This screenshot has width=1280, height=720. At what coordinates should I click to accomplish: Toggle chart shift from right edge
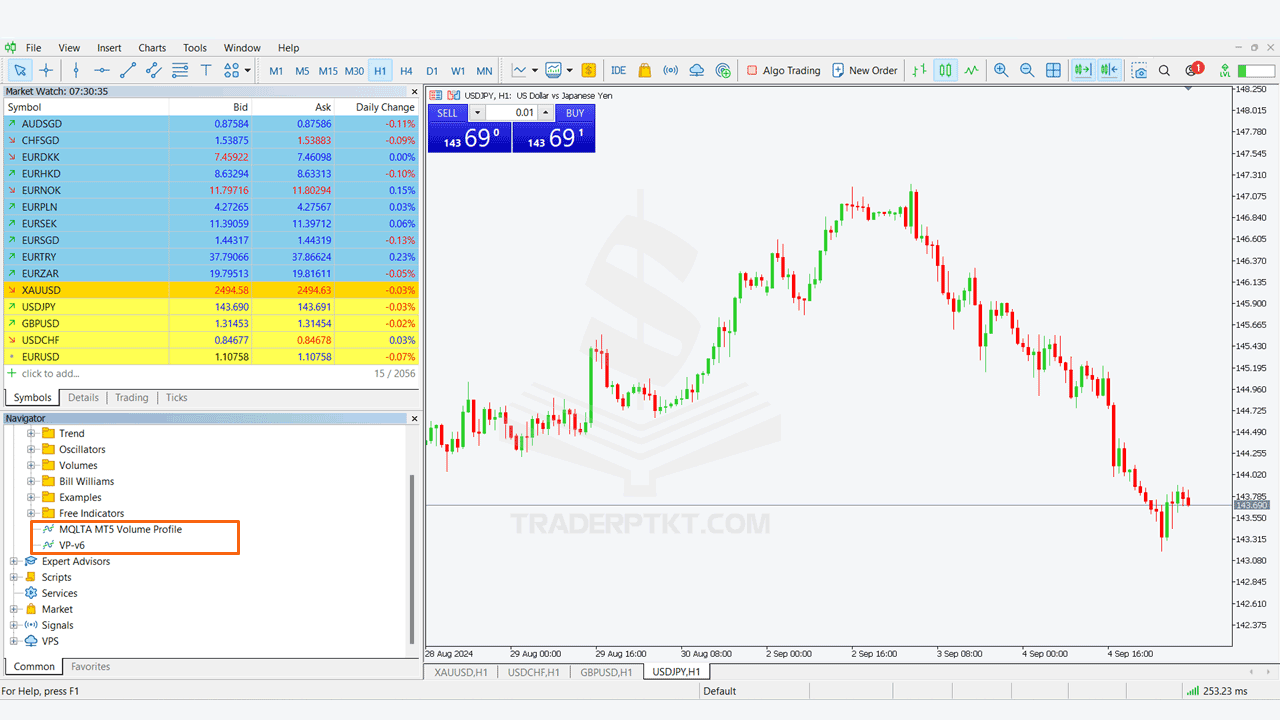(1108, 70)
